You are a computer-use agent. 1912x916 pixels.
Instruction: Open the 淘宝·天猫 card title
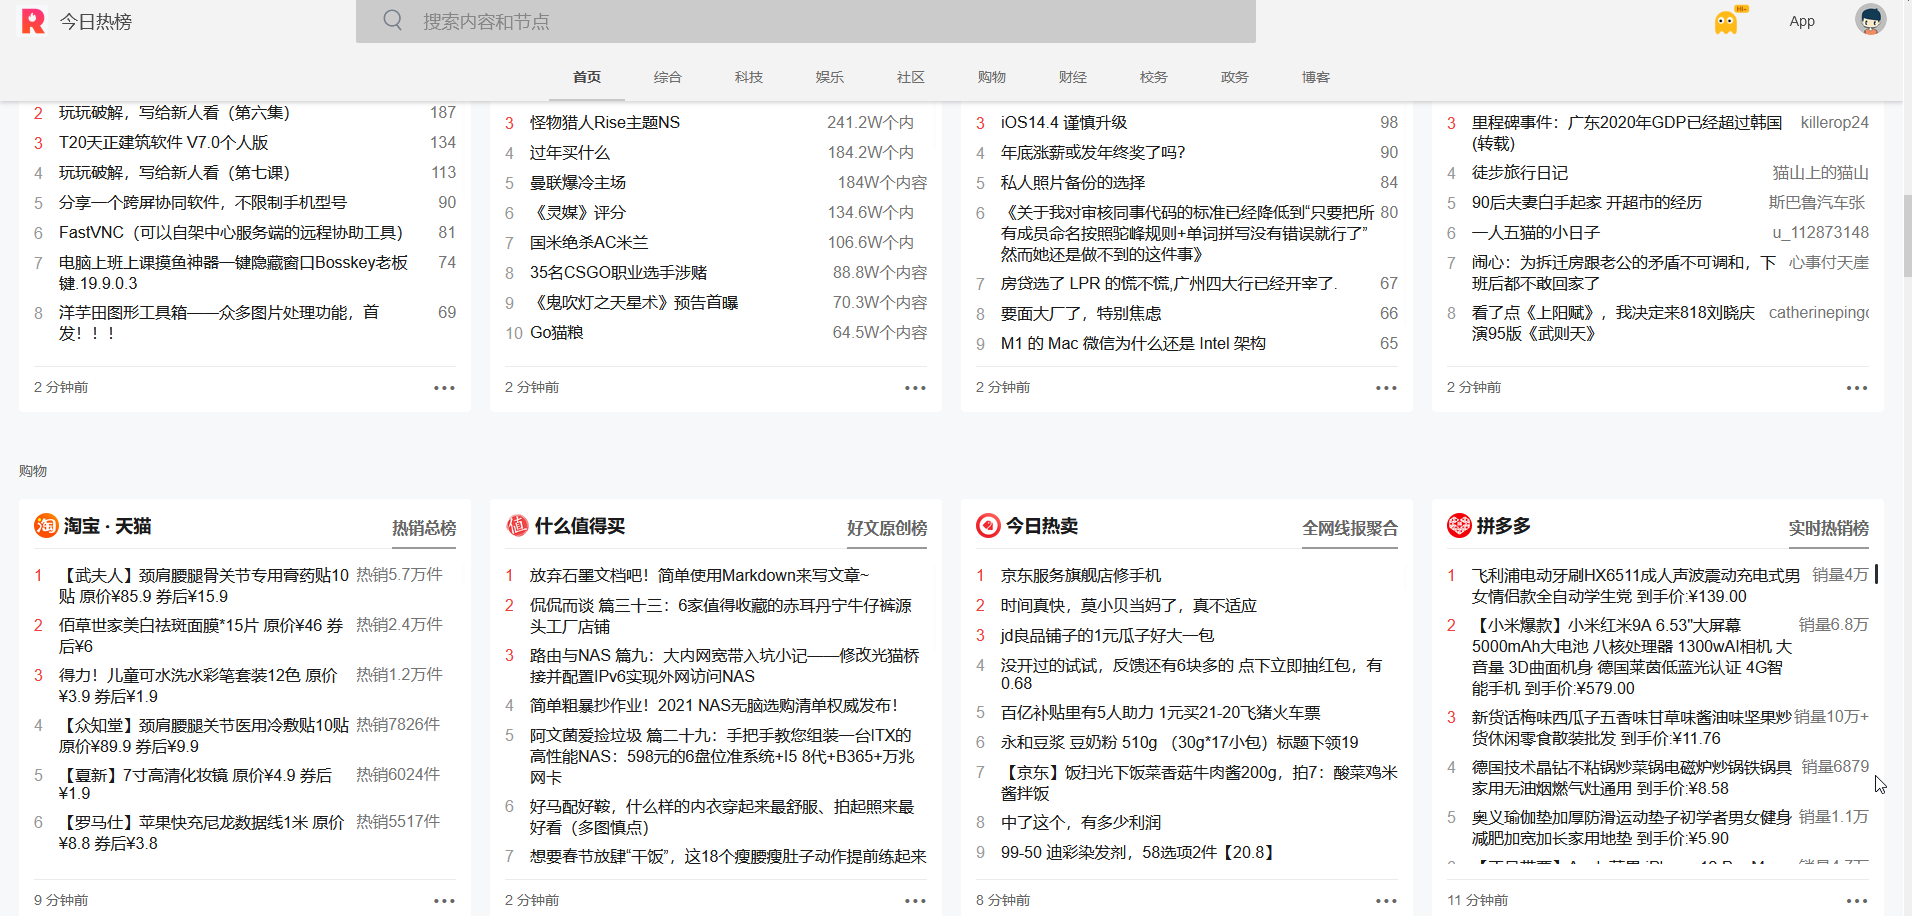(108, 526)
